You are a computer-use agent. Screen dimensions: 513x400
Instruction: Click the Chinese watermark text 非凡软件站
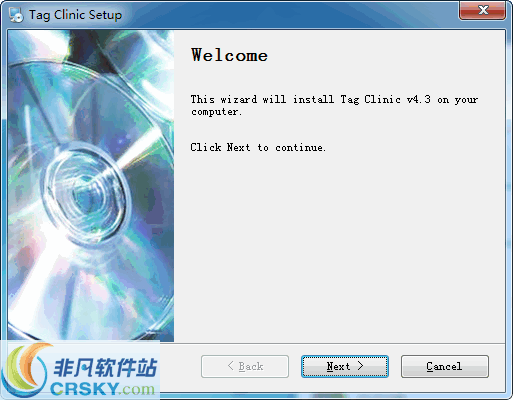coord(105,368)
